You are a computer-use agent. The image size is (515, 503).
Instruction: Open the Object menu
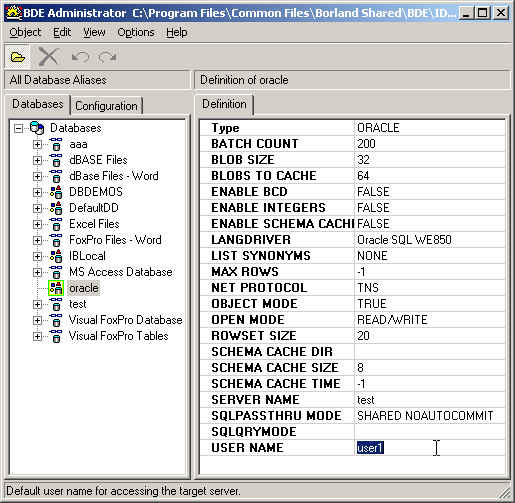[25, 32]
